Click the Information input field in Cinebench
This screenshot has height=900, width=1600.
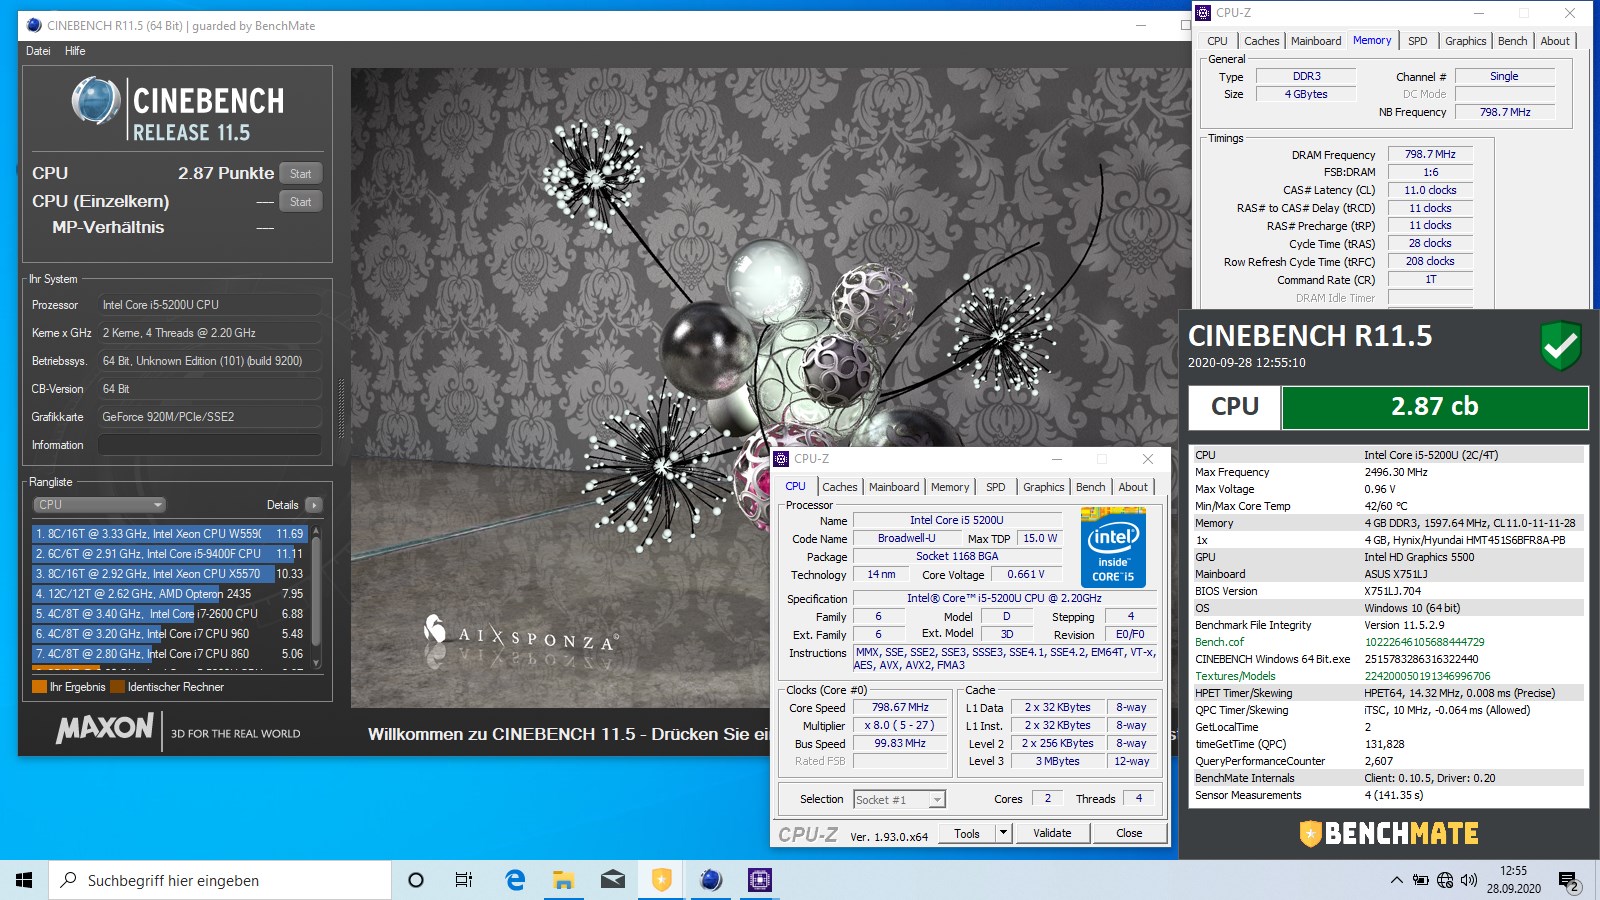click(210, 445)
